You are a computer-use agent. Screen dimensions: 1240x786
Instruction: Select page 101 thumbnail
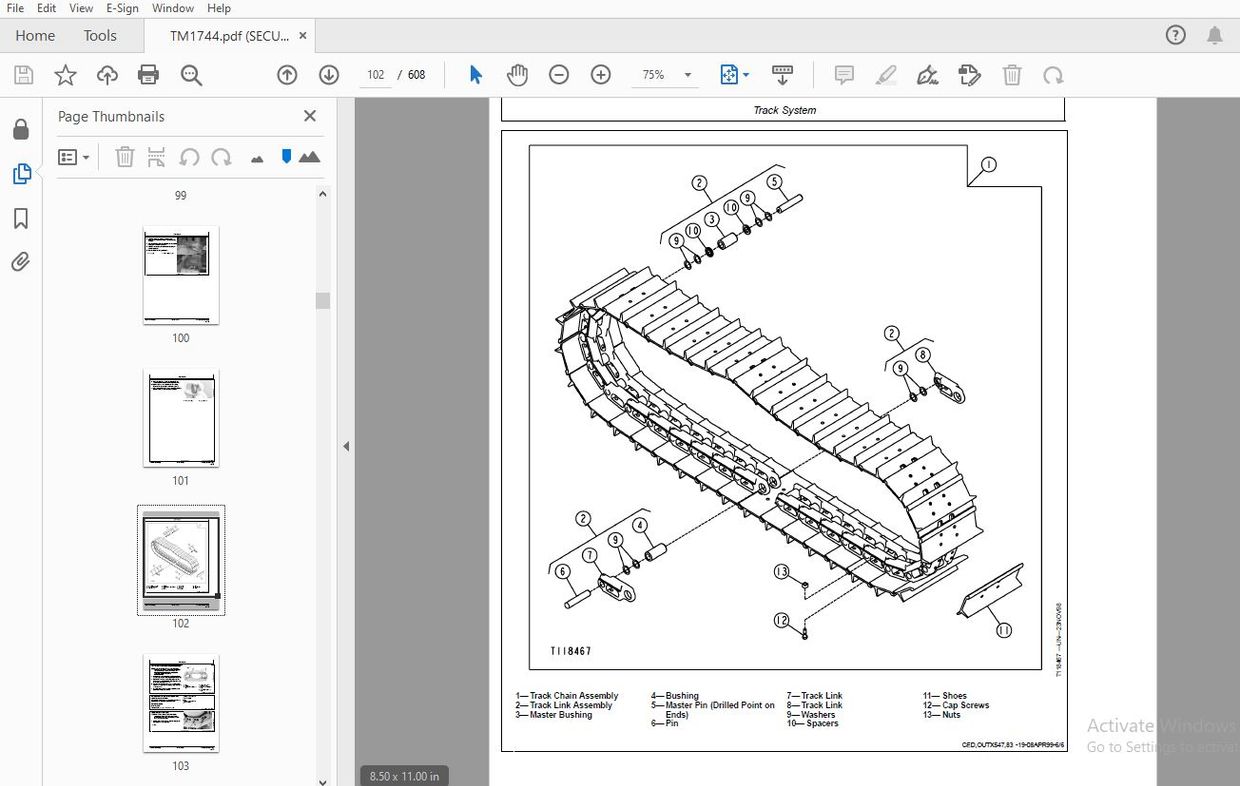[x=181, y=418]
